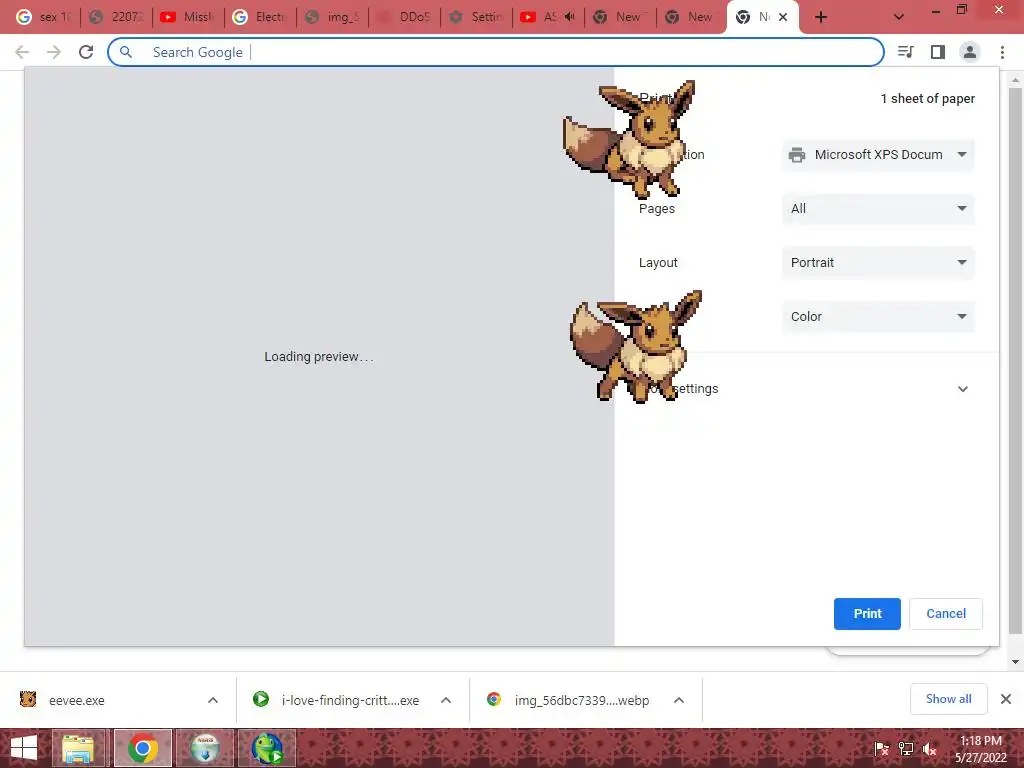Click the lower Eevee desktop pet sprite
The image size is (1024, 768).
click(637, 346)
